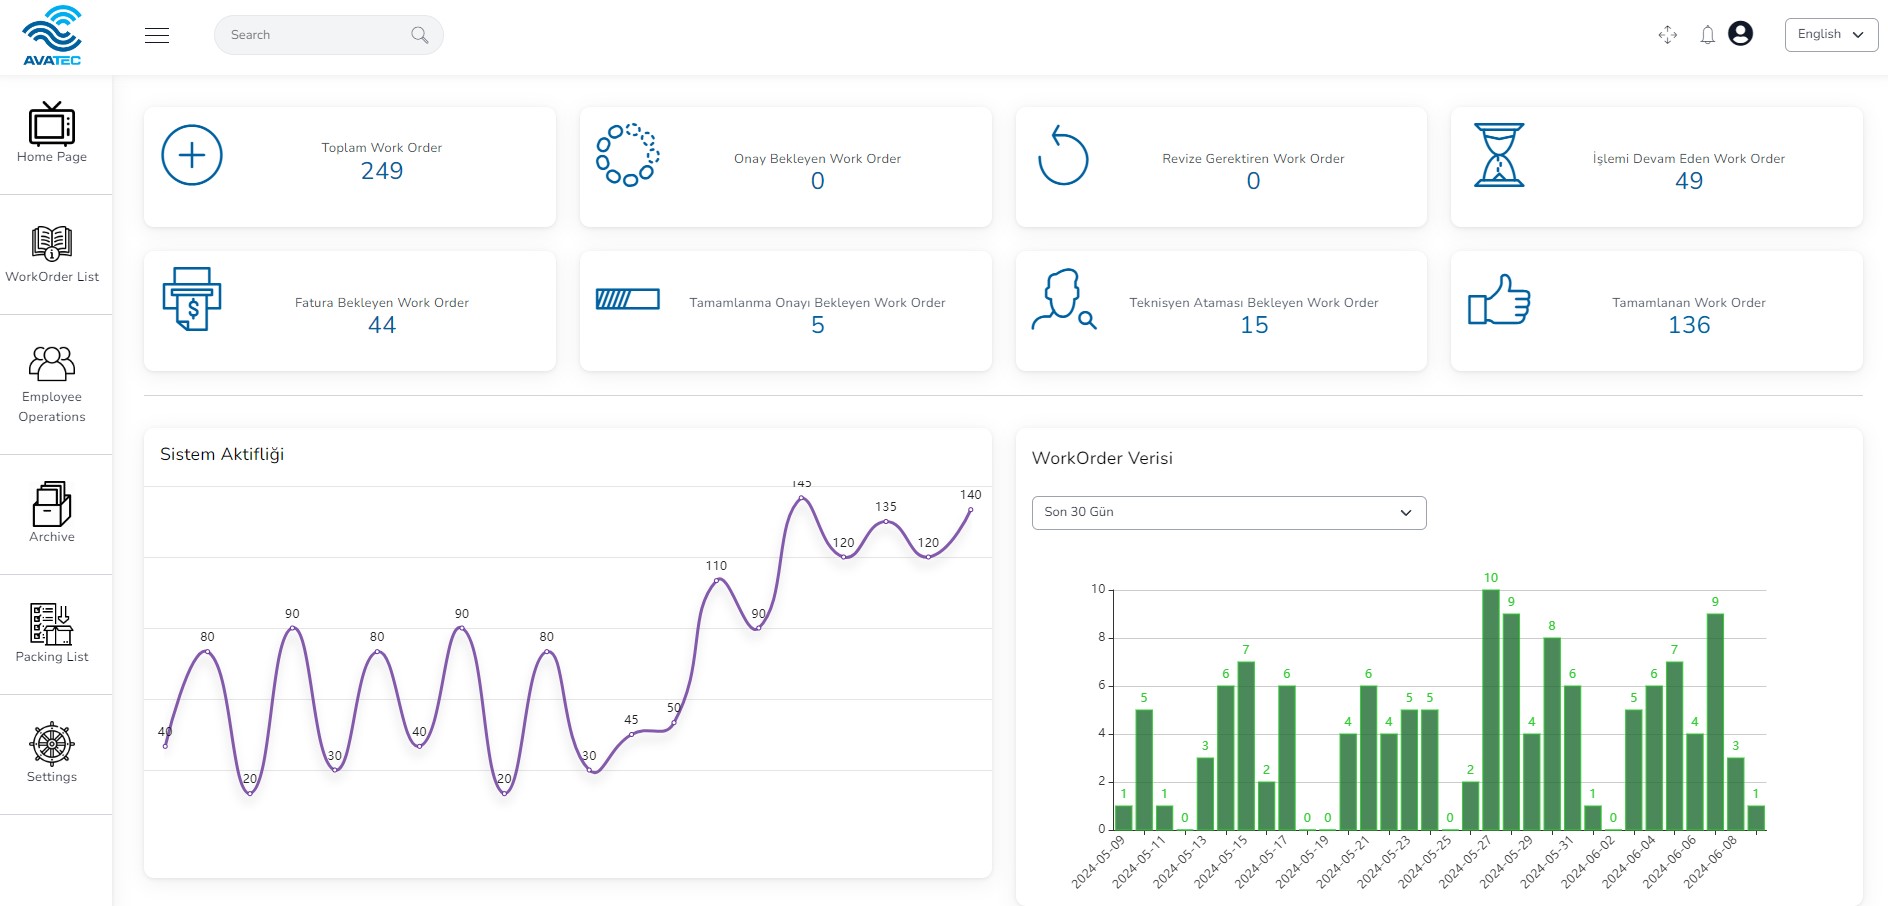1888x906 pixels.
Task: Click the Teknisyen Ataması person search icon
Action: (x=1064, y=299)
